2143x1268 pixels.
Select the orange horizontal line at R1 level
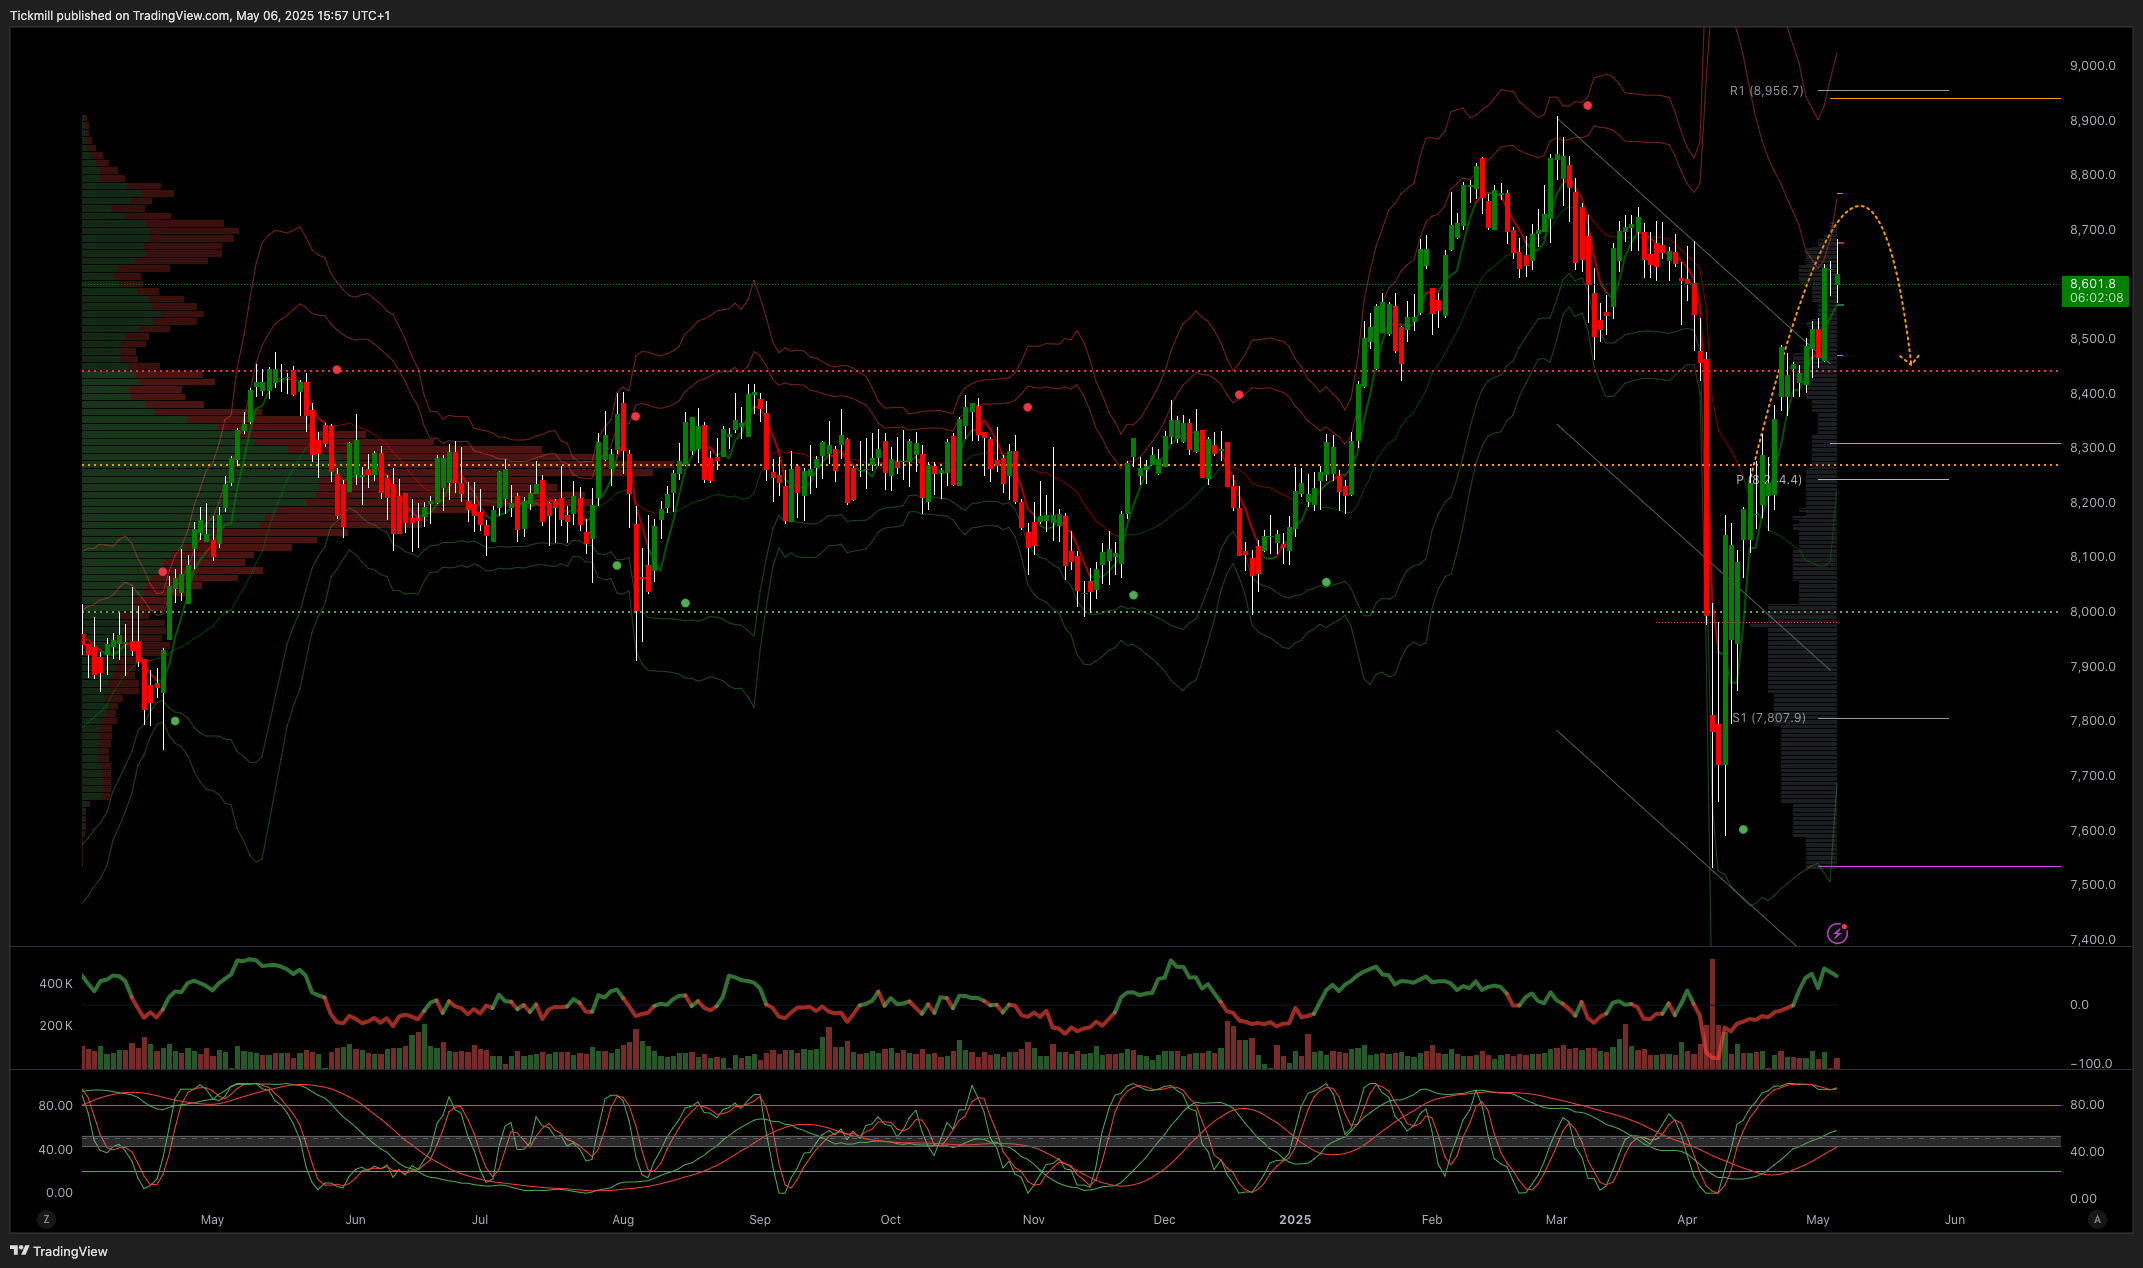coord(1945,99)
